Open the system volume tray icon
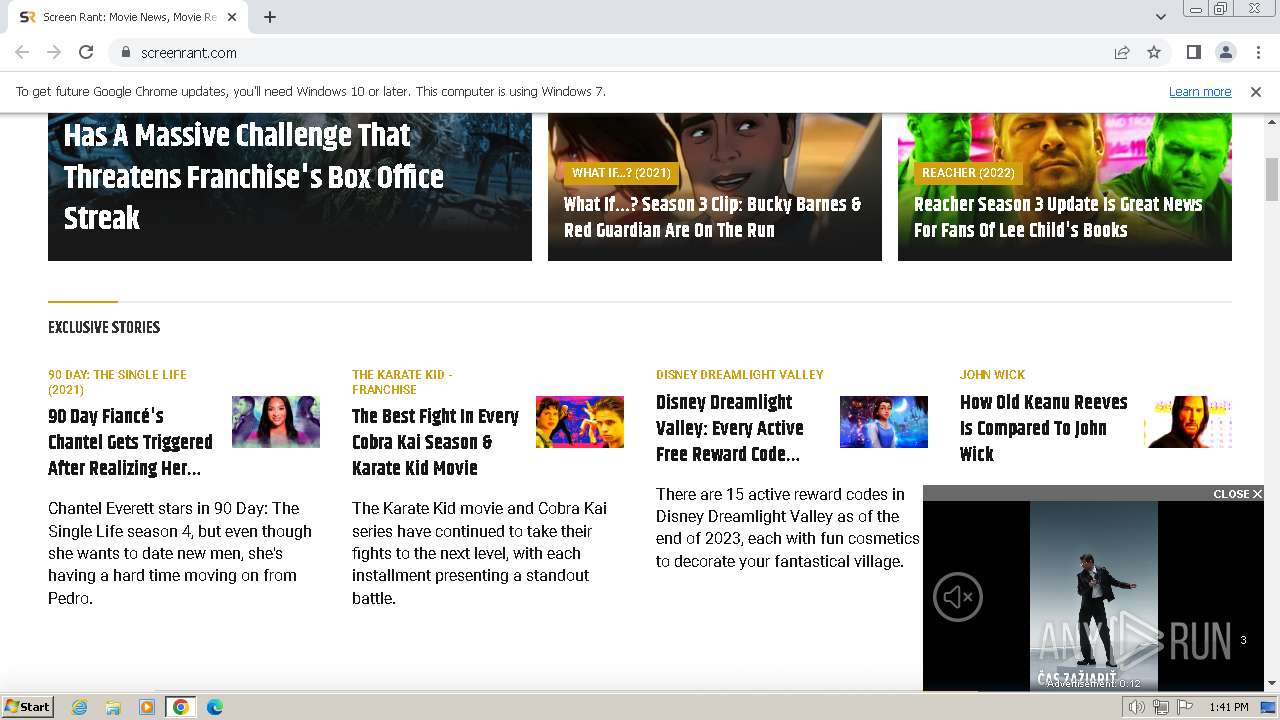Screen dimensions: 1280x720 (1136, 707)
